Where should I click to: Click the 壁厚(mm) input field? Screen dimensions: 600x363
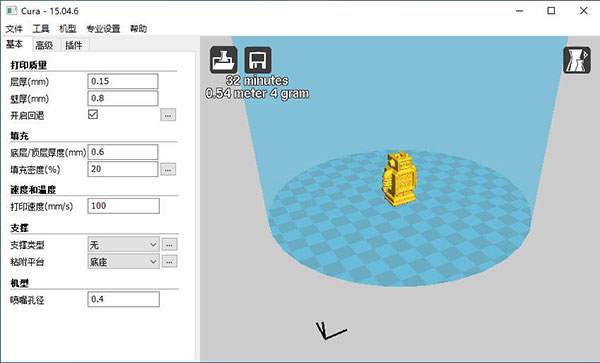pos(123,98)
